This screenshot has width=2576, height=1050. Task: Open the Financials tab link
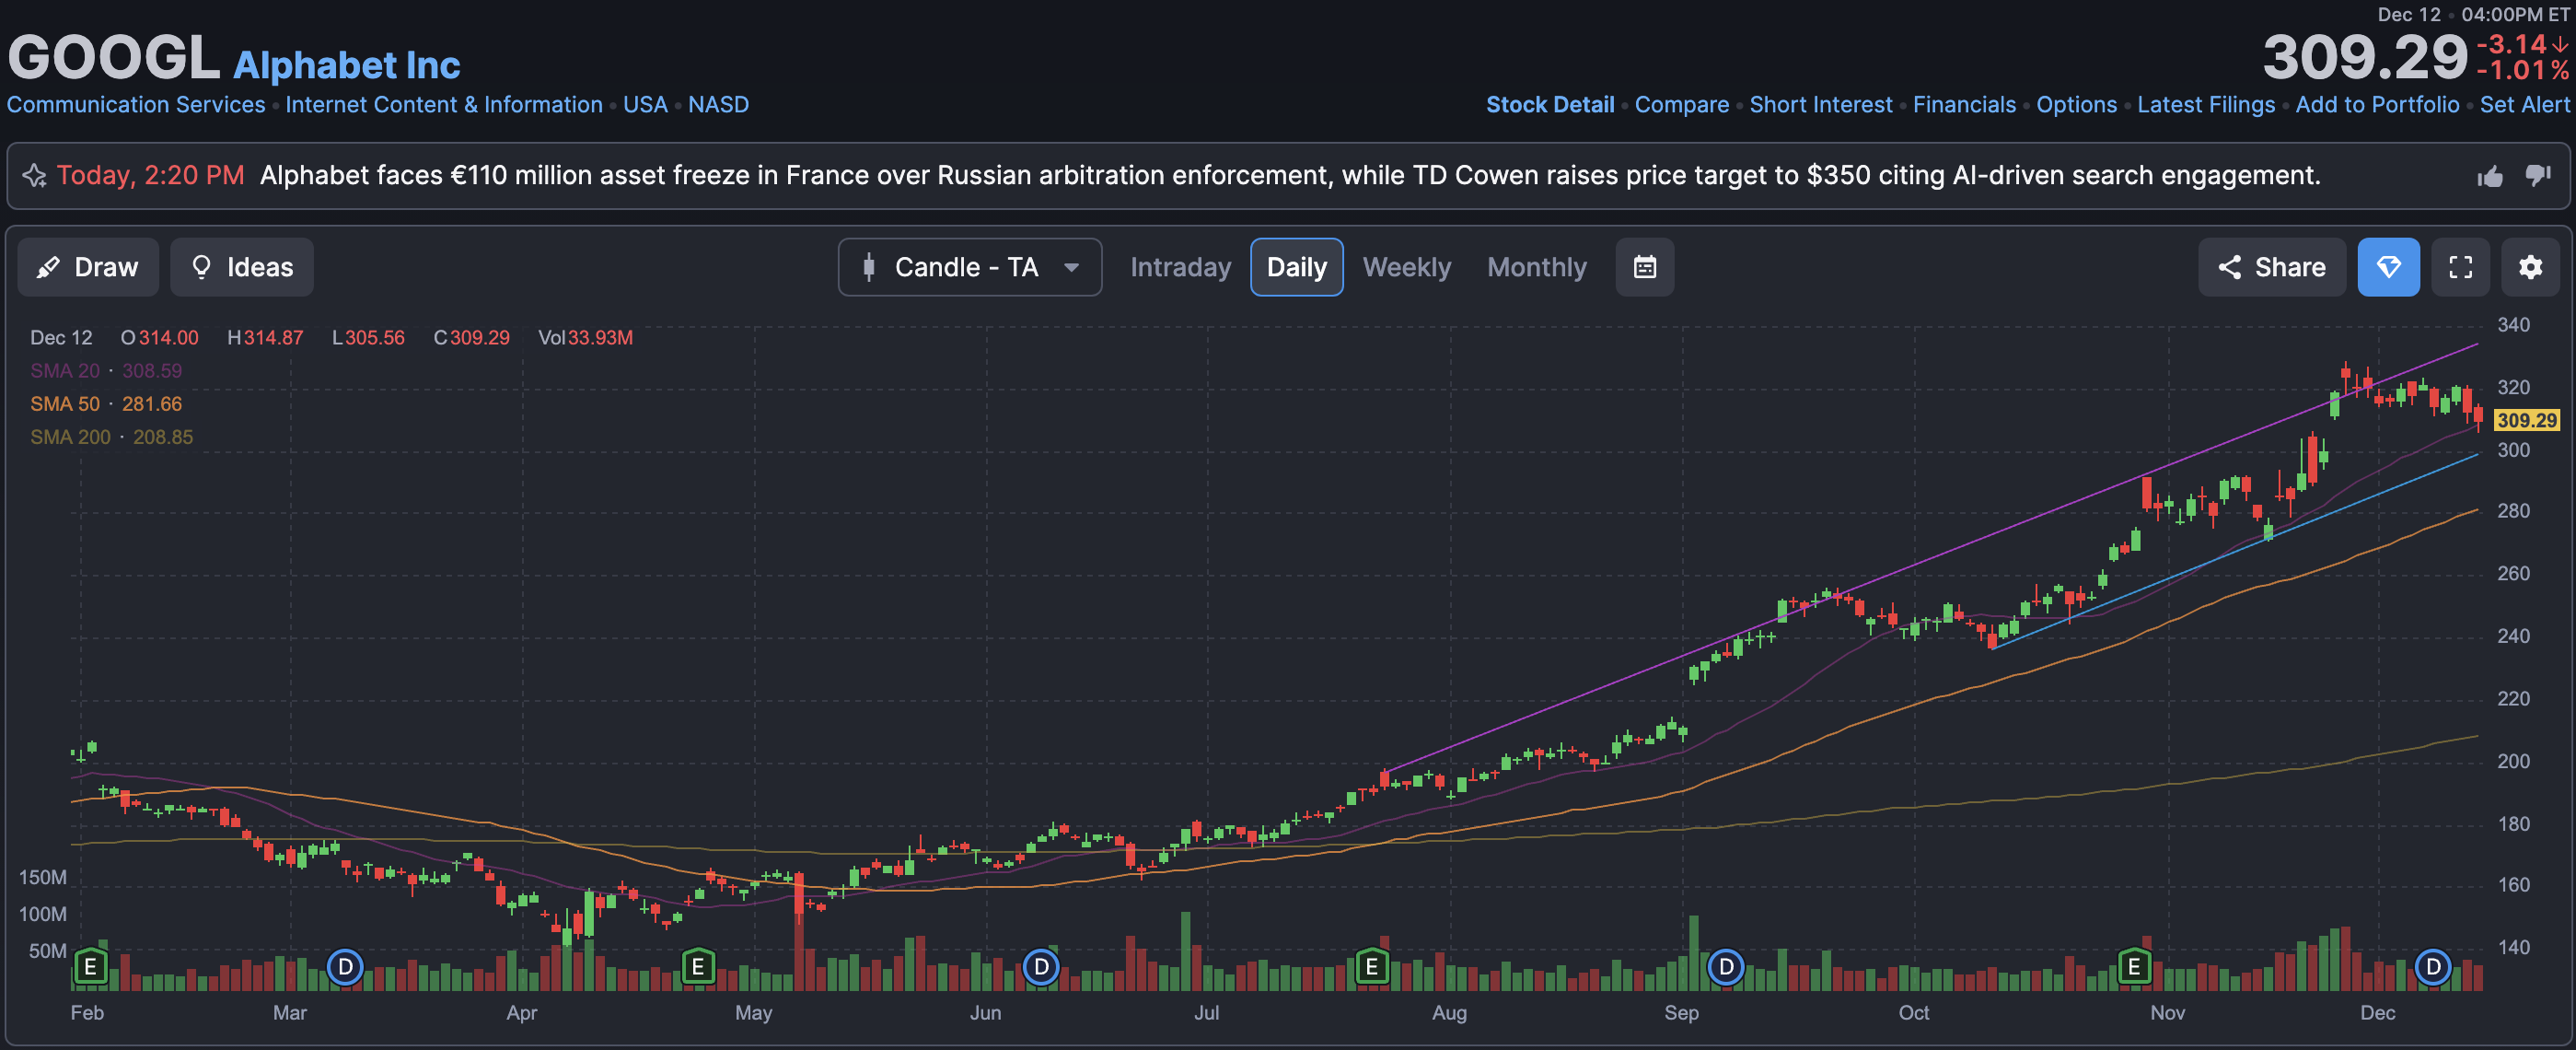(1964, 105)
